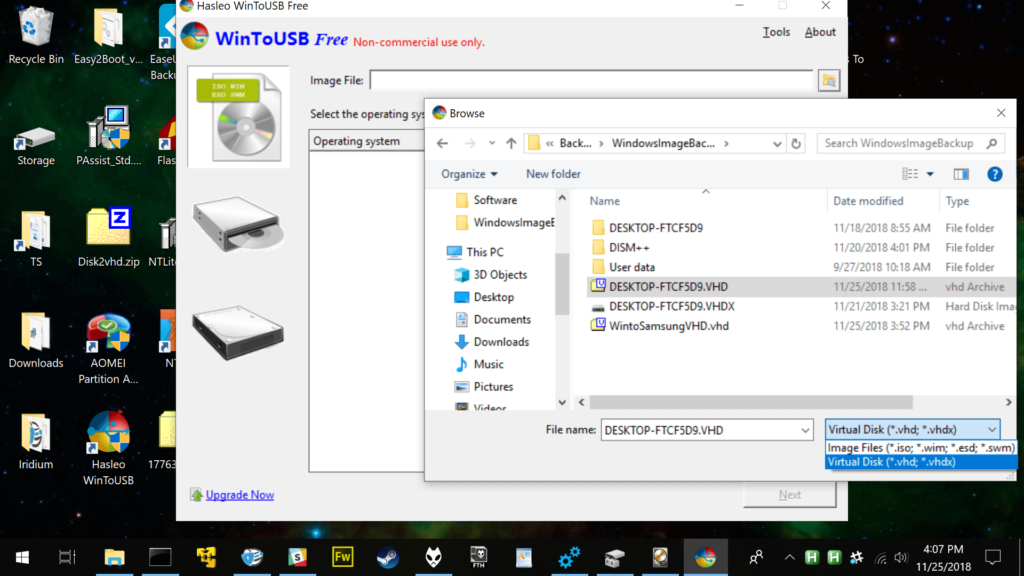This screenshot has width=1024, height=576.
Task: Create a New folder in Browse dialog
Action: coord(552,173)
